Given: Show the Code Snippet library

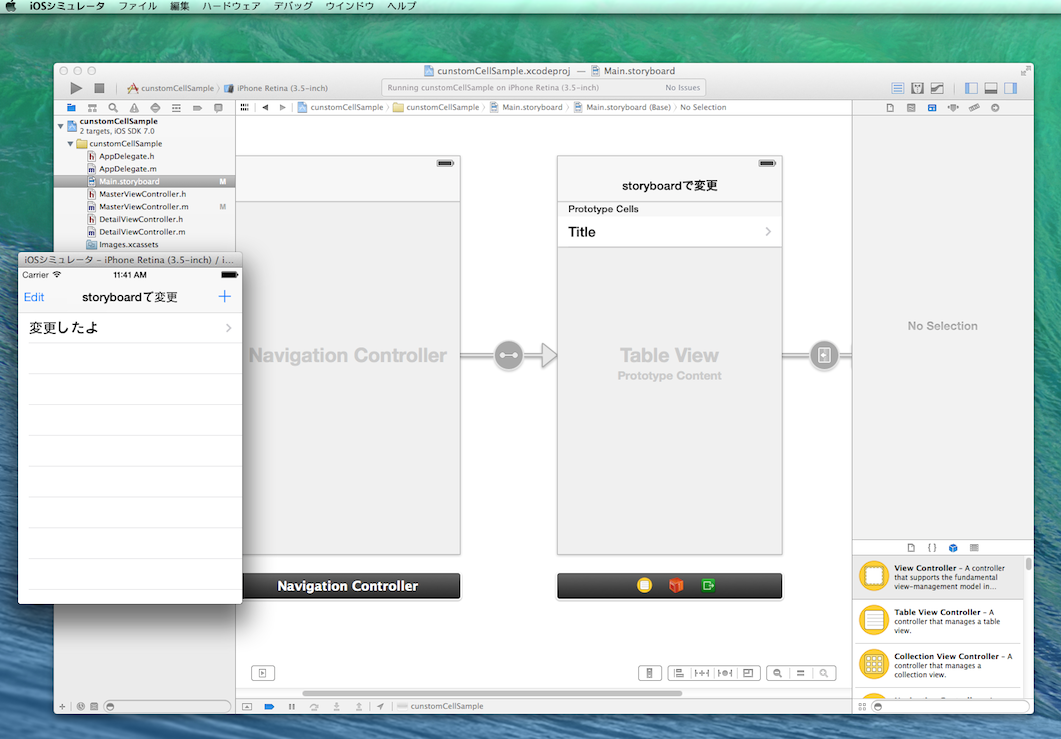Looking at the screenshot, I should (x=932, y=547).
